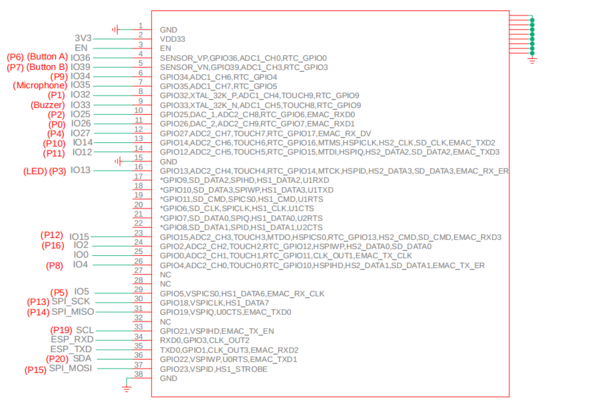Click the GPIO23,VSPID,HS1_STROBE pin description
The image size is (600, 408).
(214, 369)
